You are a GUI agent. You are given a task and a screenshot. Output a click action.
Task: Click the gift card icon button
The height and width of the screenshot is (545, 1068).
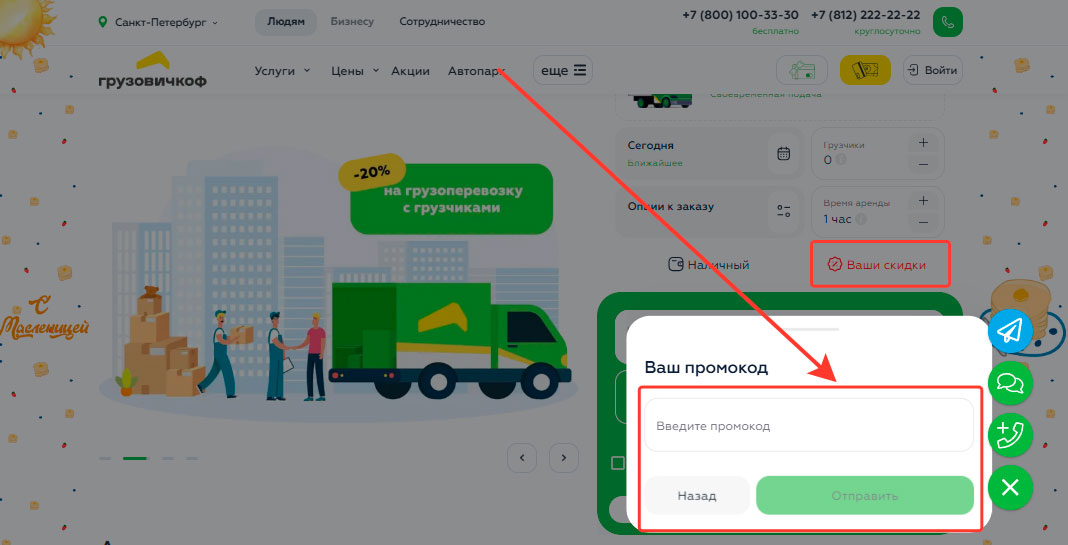pyautogui.click(x=802, y=70)
